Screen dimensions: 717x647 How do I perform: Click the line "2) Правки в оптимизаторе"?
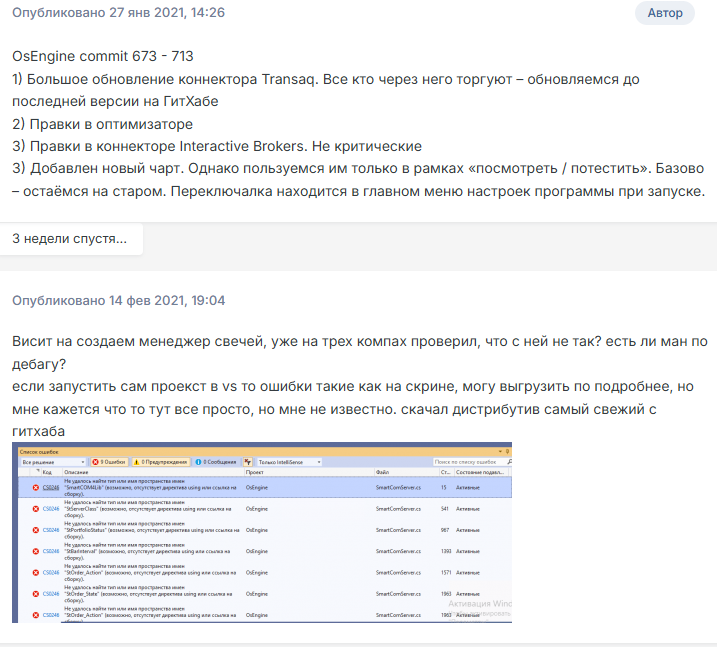pos(102,124)
